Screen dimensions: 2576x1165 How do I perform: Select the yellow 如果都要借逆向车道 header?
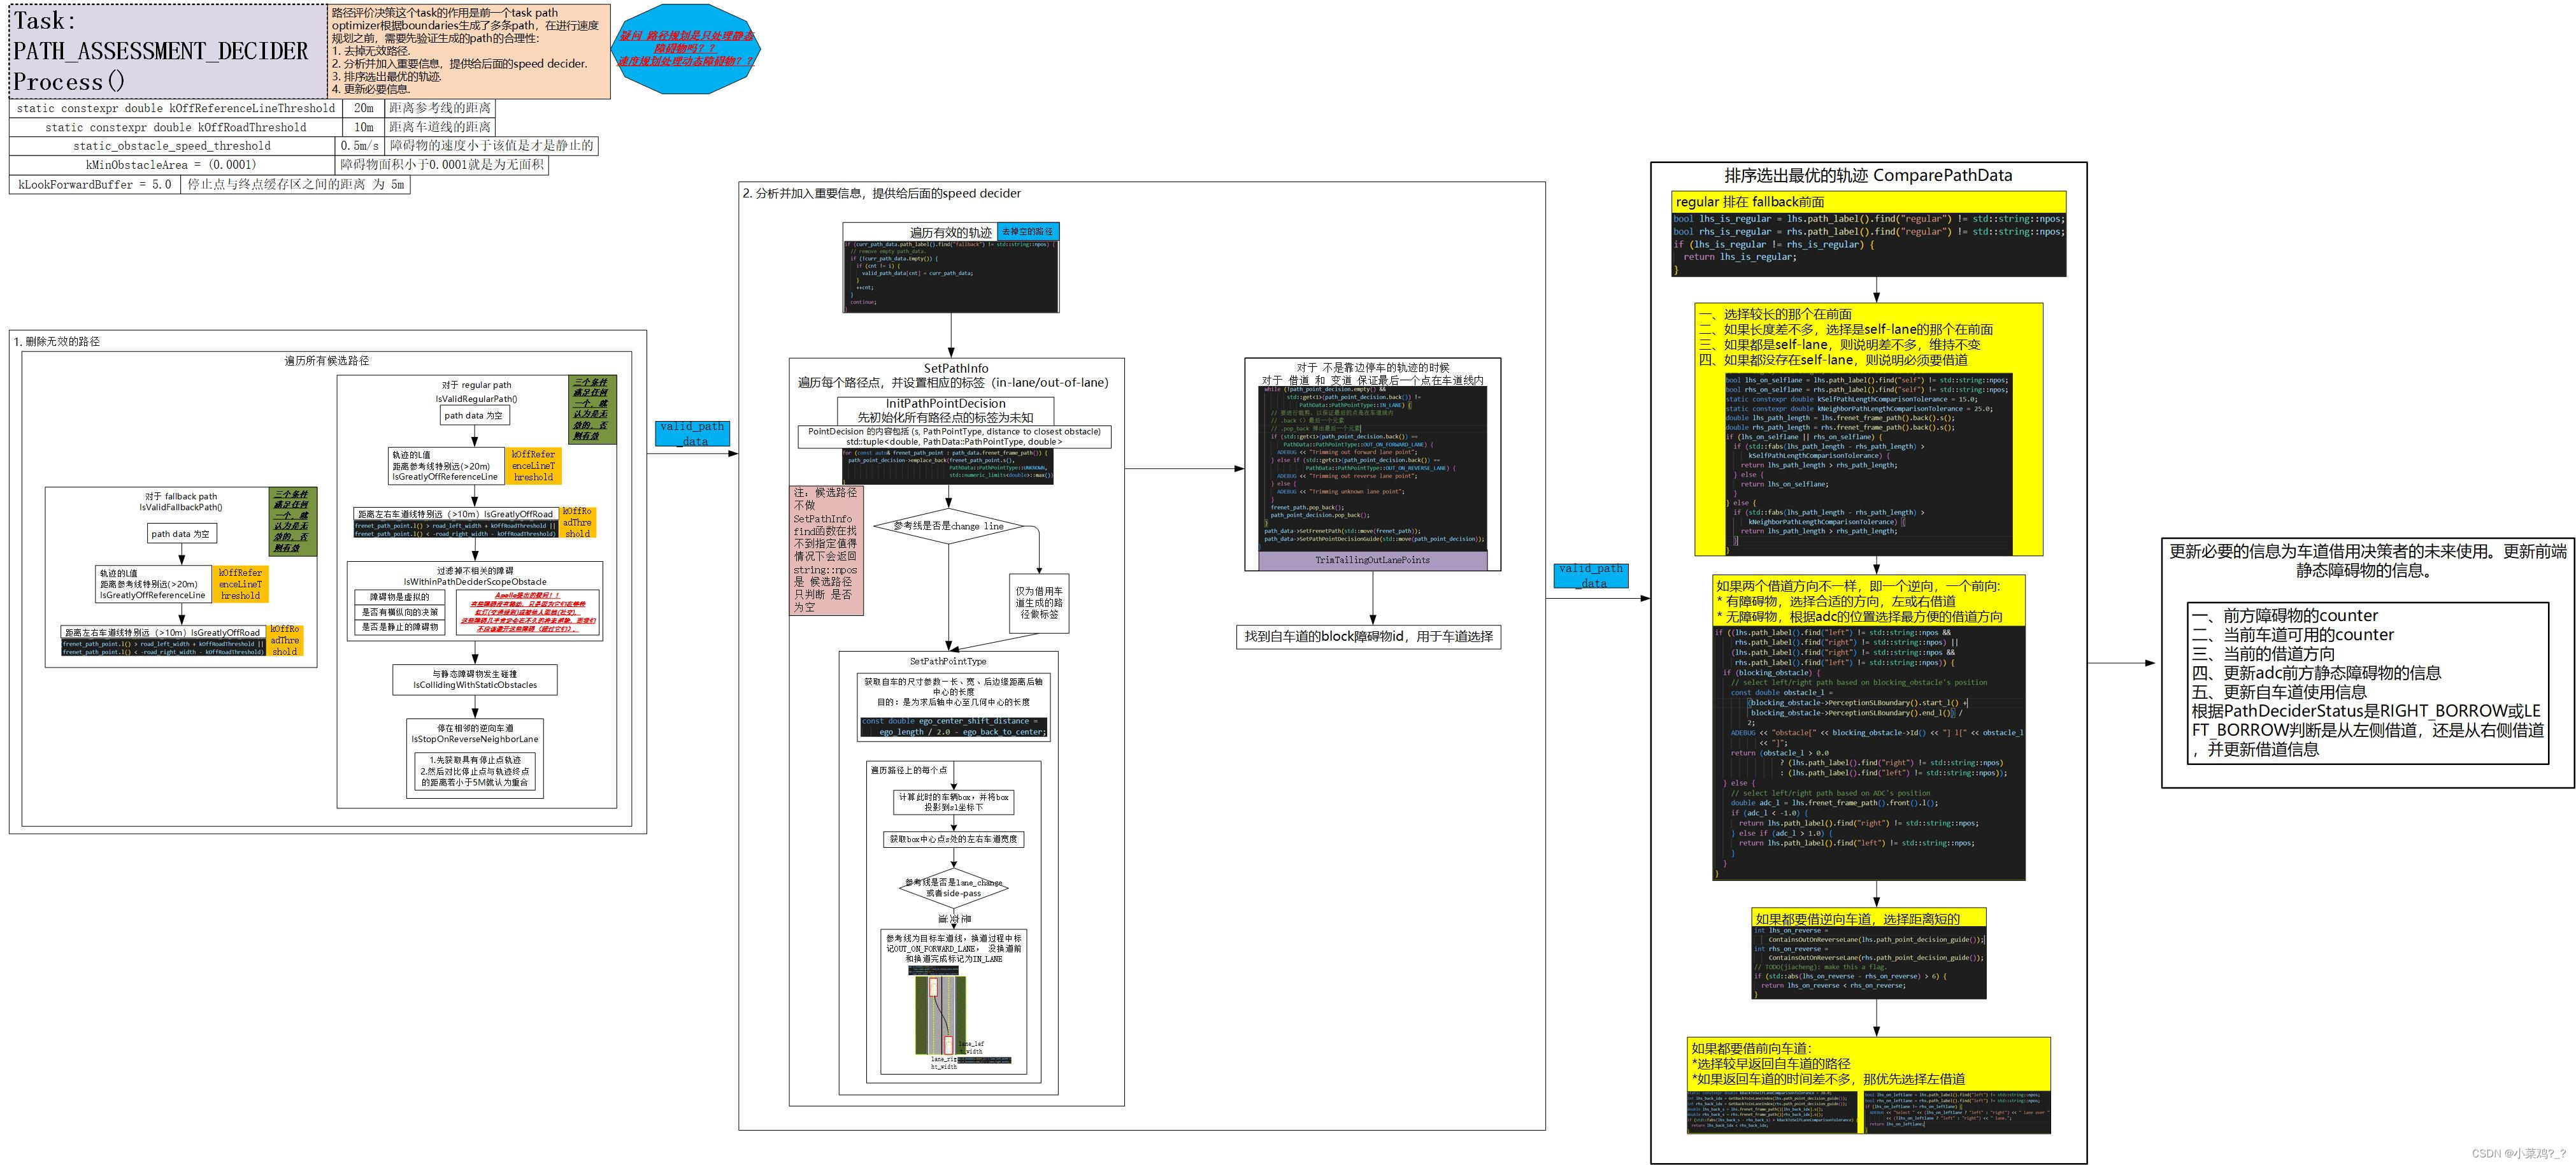coord(1869,918)
